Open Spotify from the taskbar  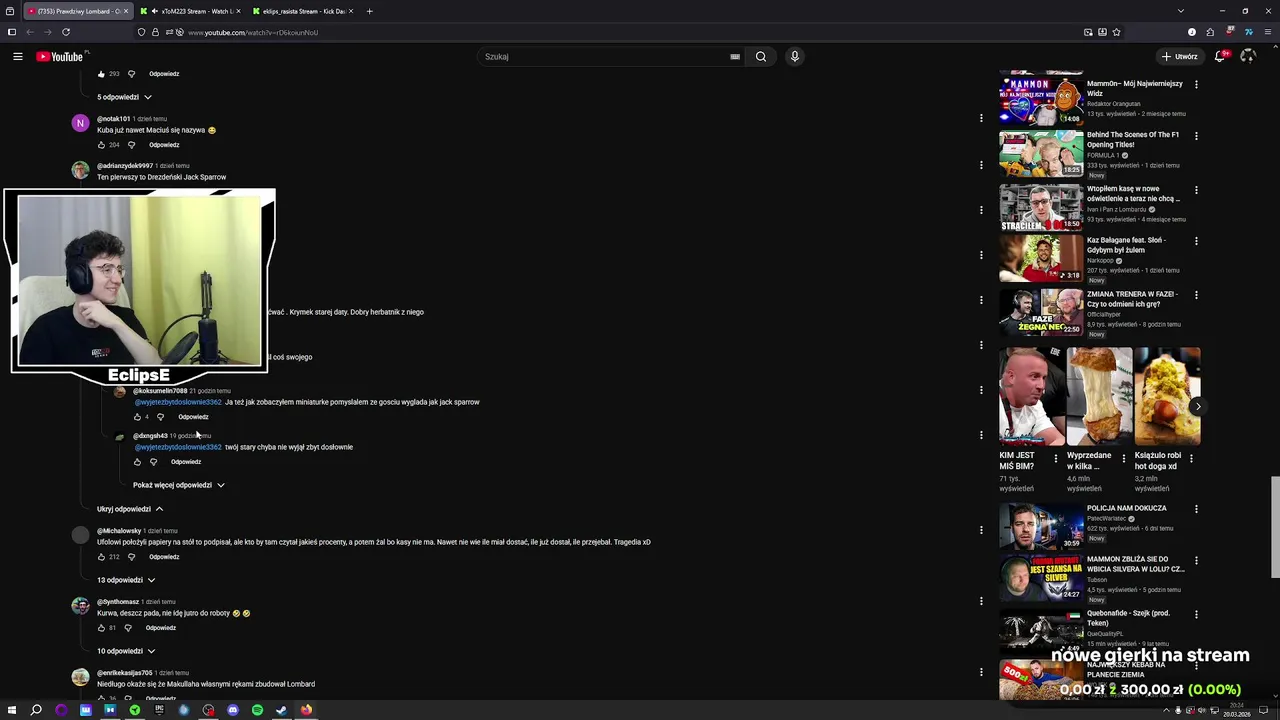tap(257, 710)
